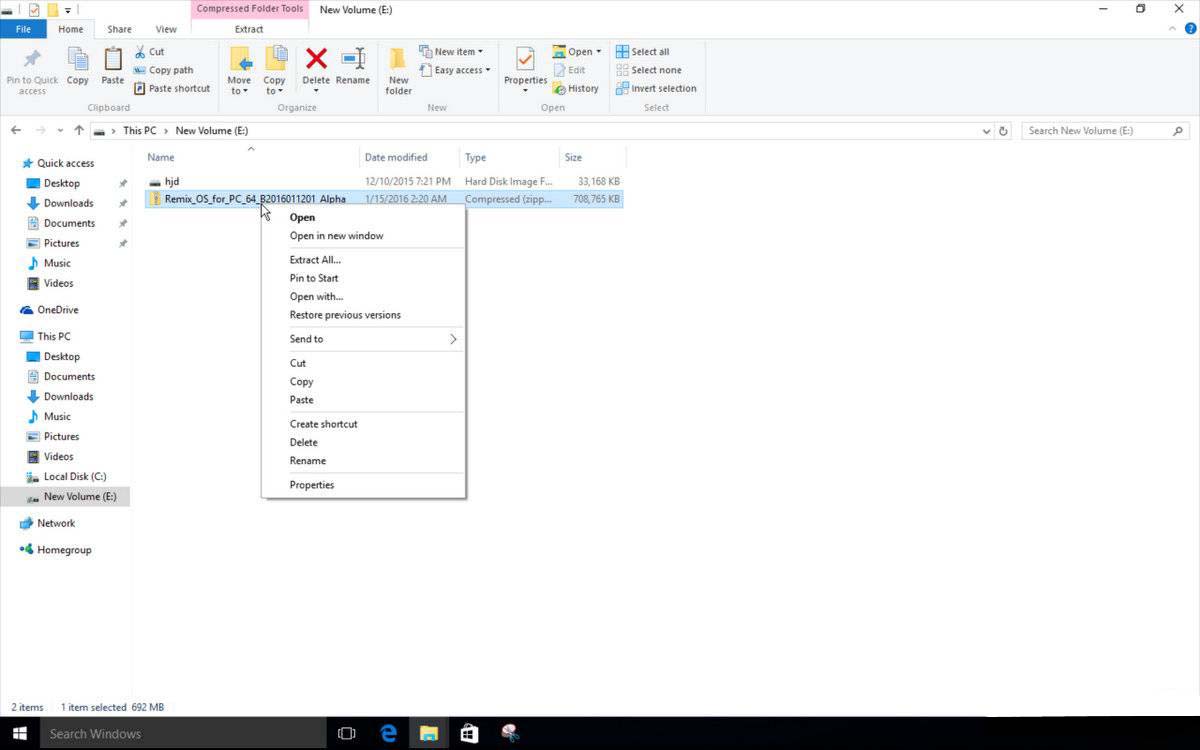Choose Pin to Start in context menu

tap(363, 278)
